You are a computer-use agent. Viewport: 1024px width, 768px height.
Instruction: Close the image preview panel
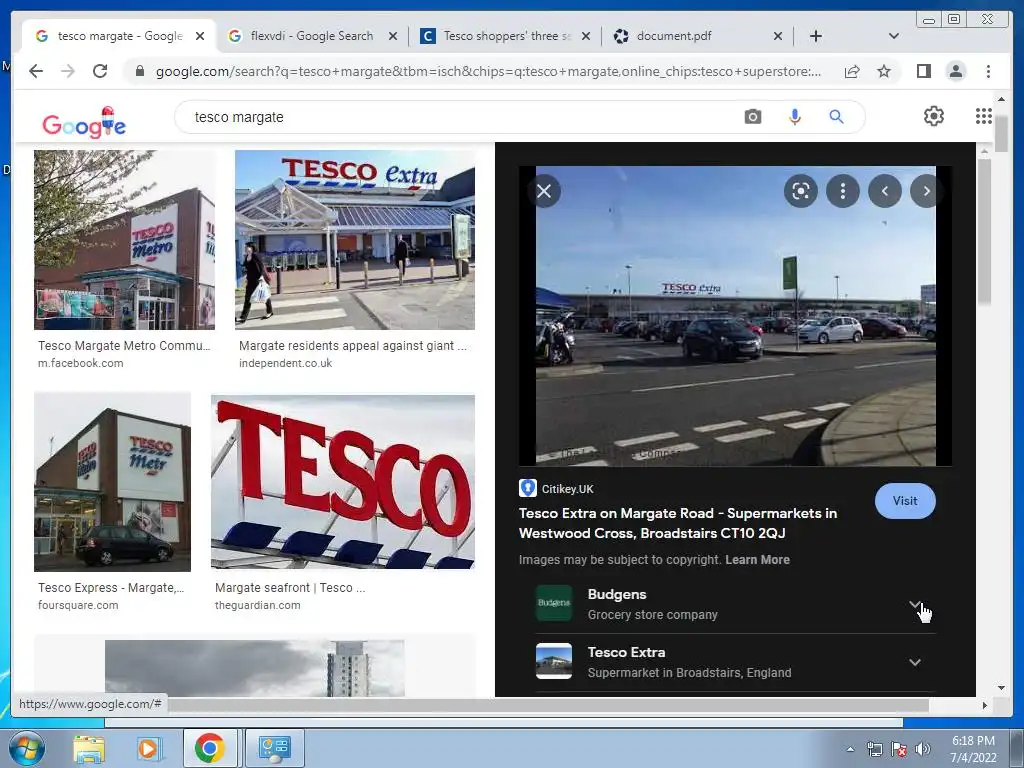(x=544, y=191)
